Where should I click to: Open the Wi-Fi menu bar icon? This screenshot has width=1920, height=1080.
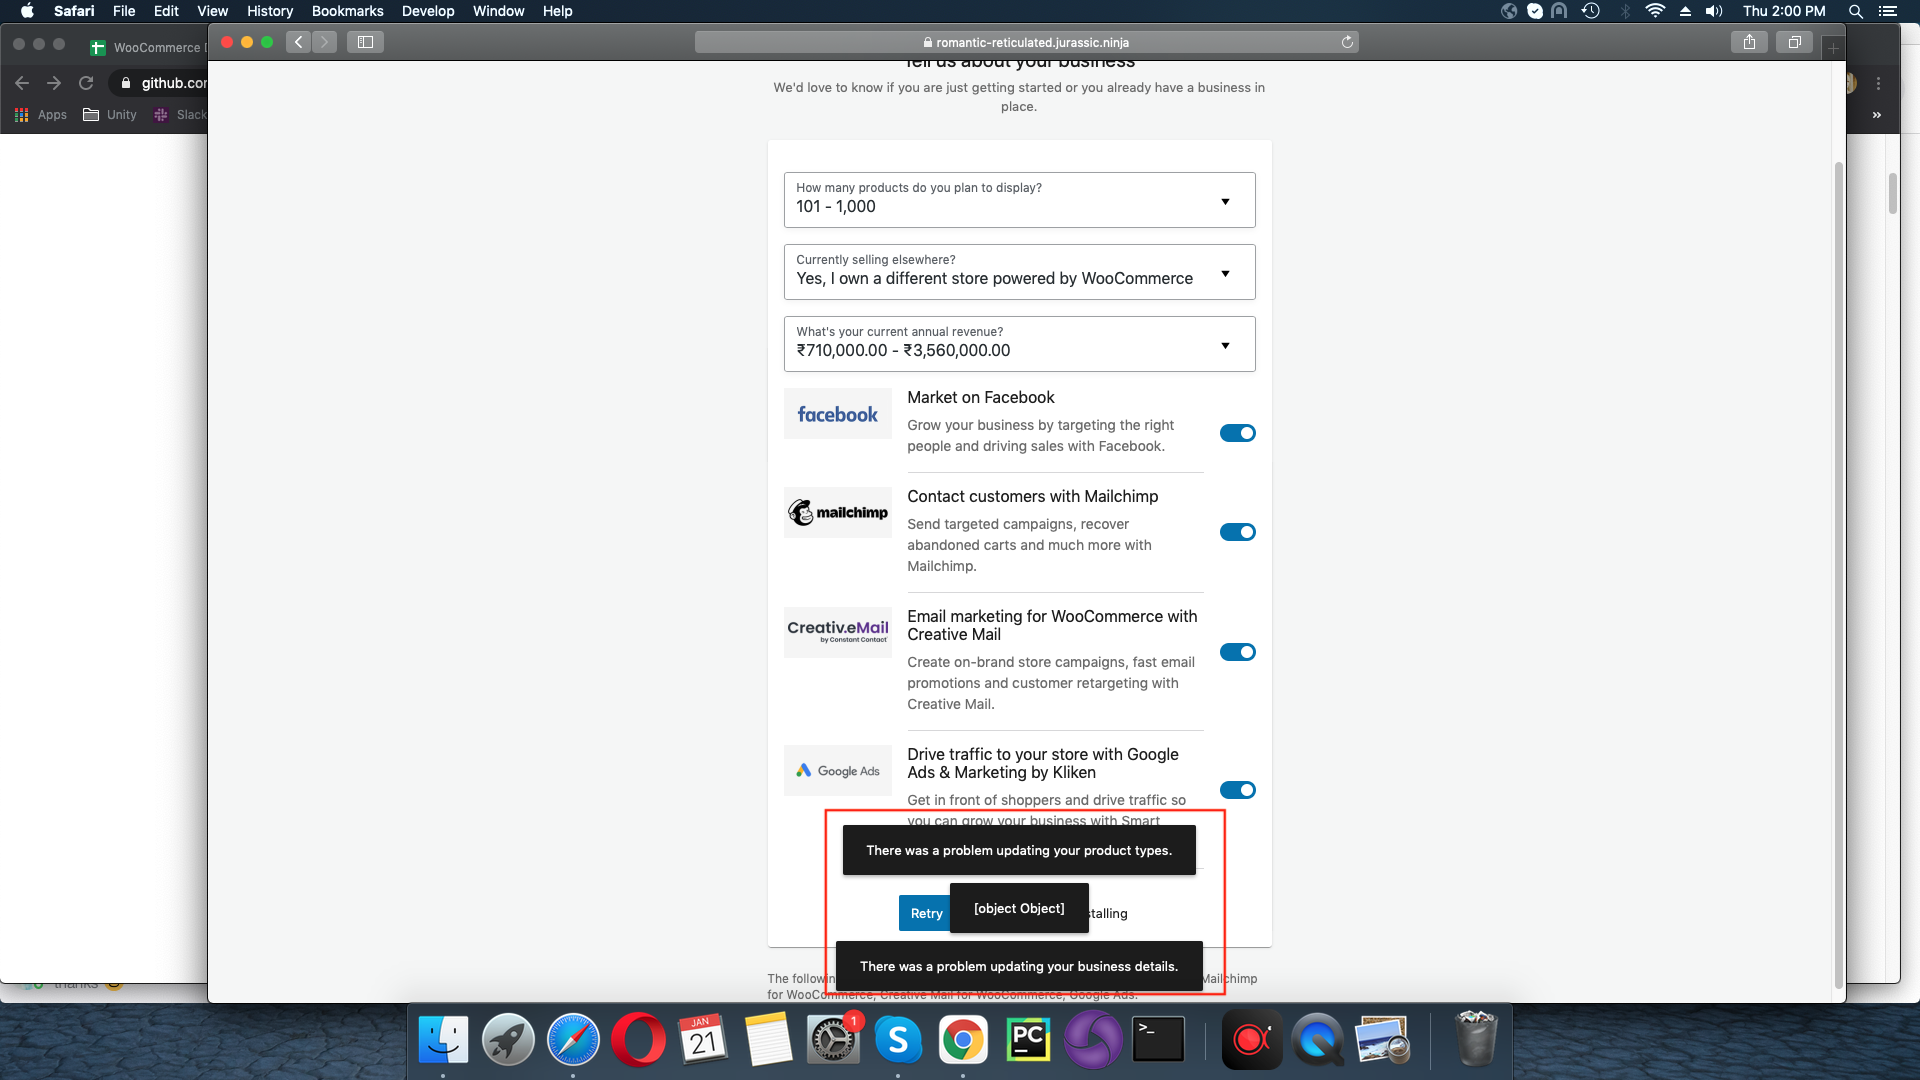(x=1656, y=11)
